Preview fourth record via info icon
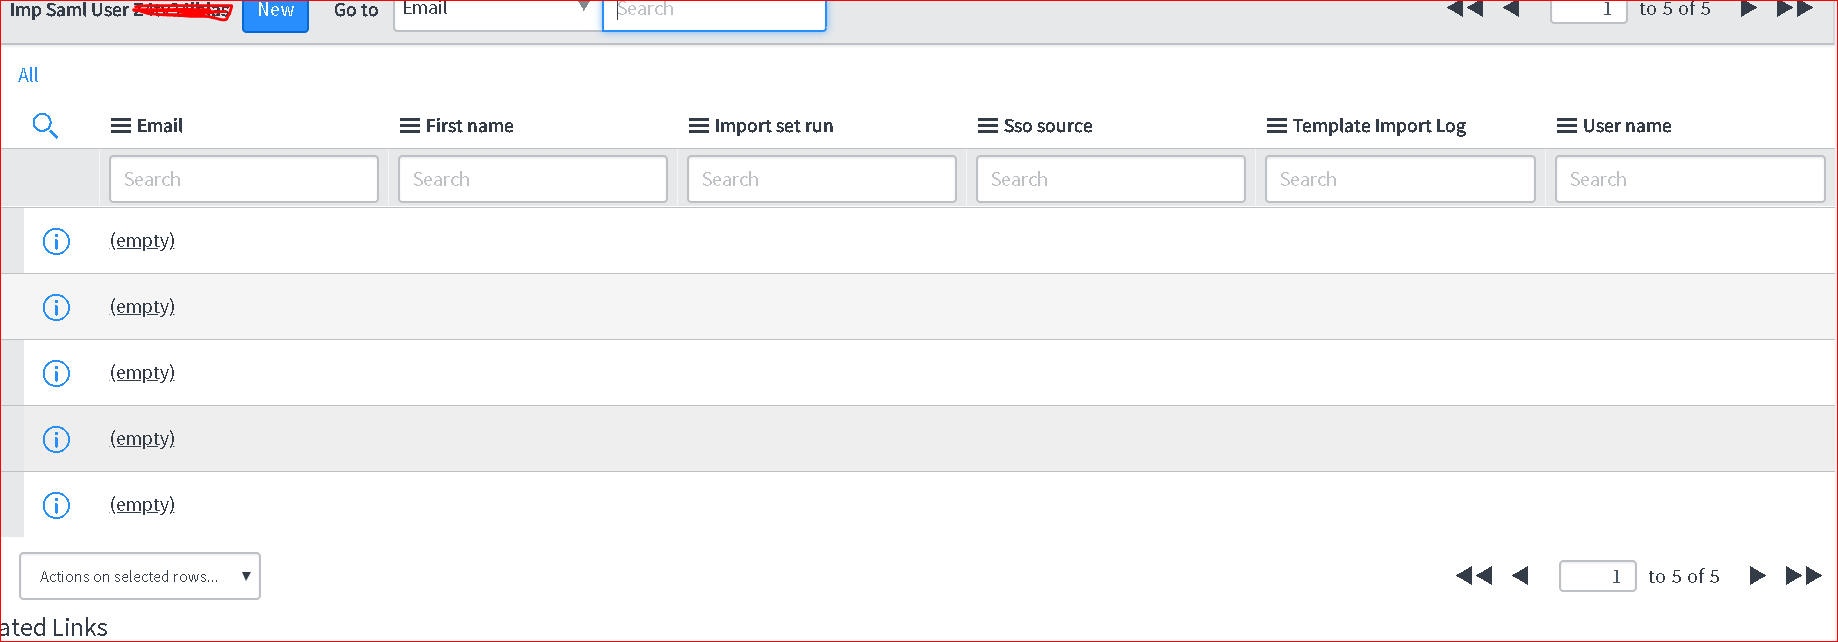This screenshot has height=642, width=1838. coord(56,439)
